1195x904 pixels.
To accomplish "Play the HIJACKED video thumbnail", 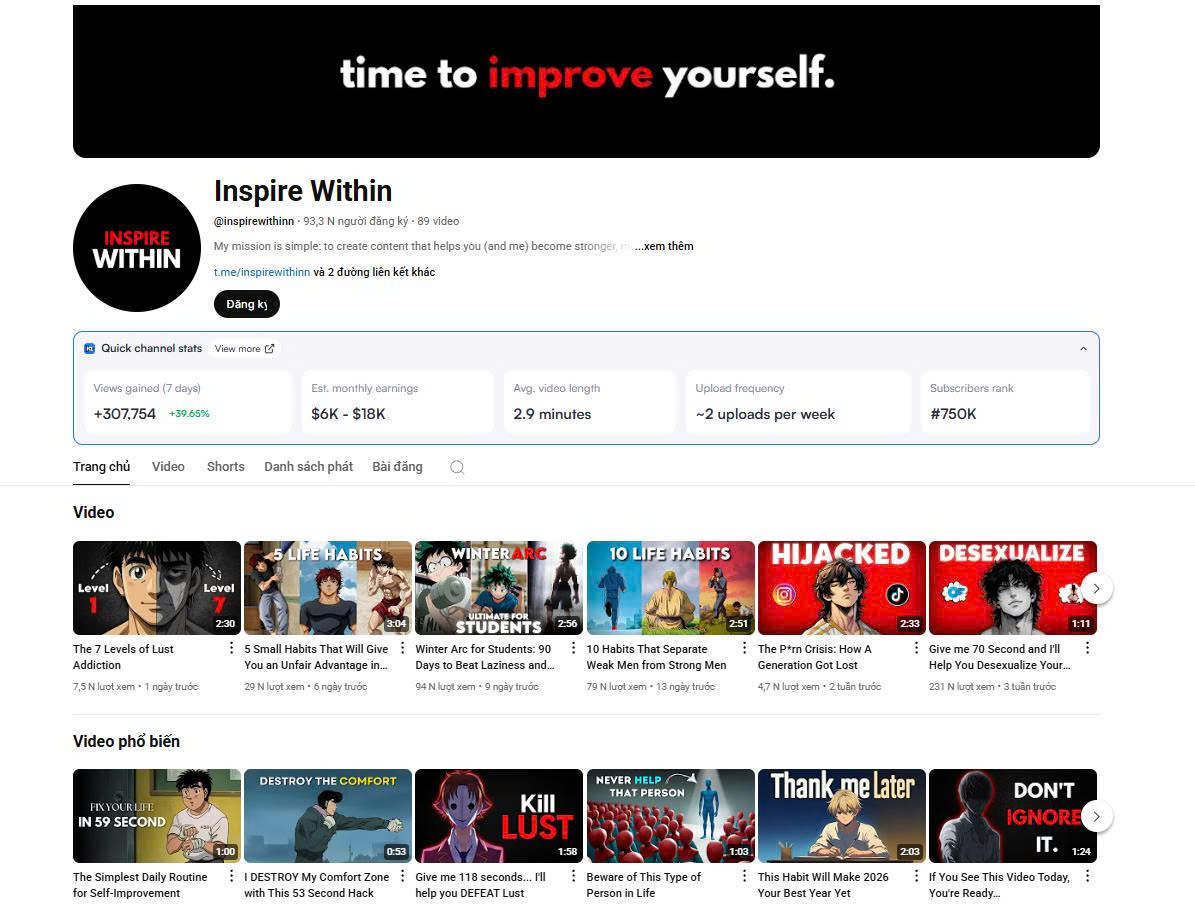I will [x=841, y=588].
